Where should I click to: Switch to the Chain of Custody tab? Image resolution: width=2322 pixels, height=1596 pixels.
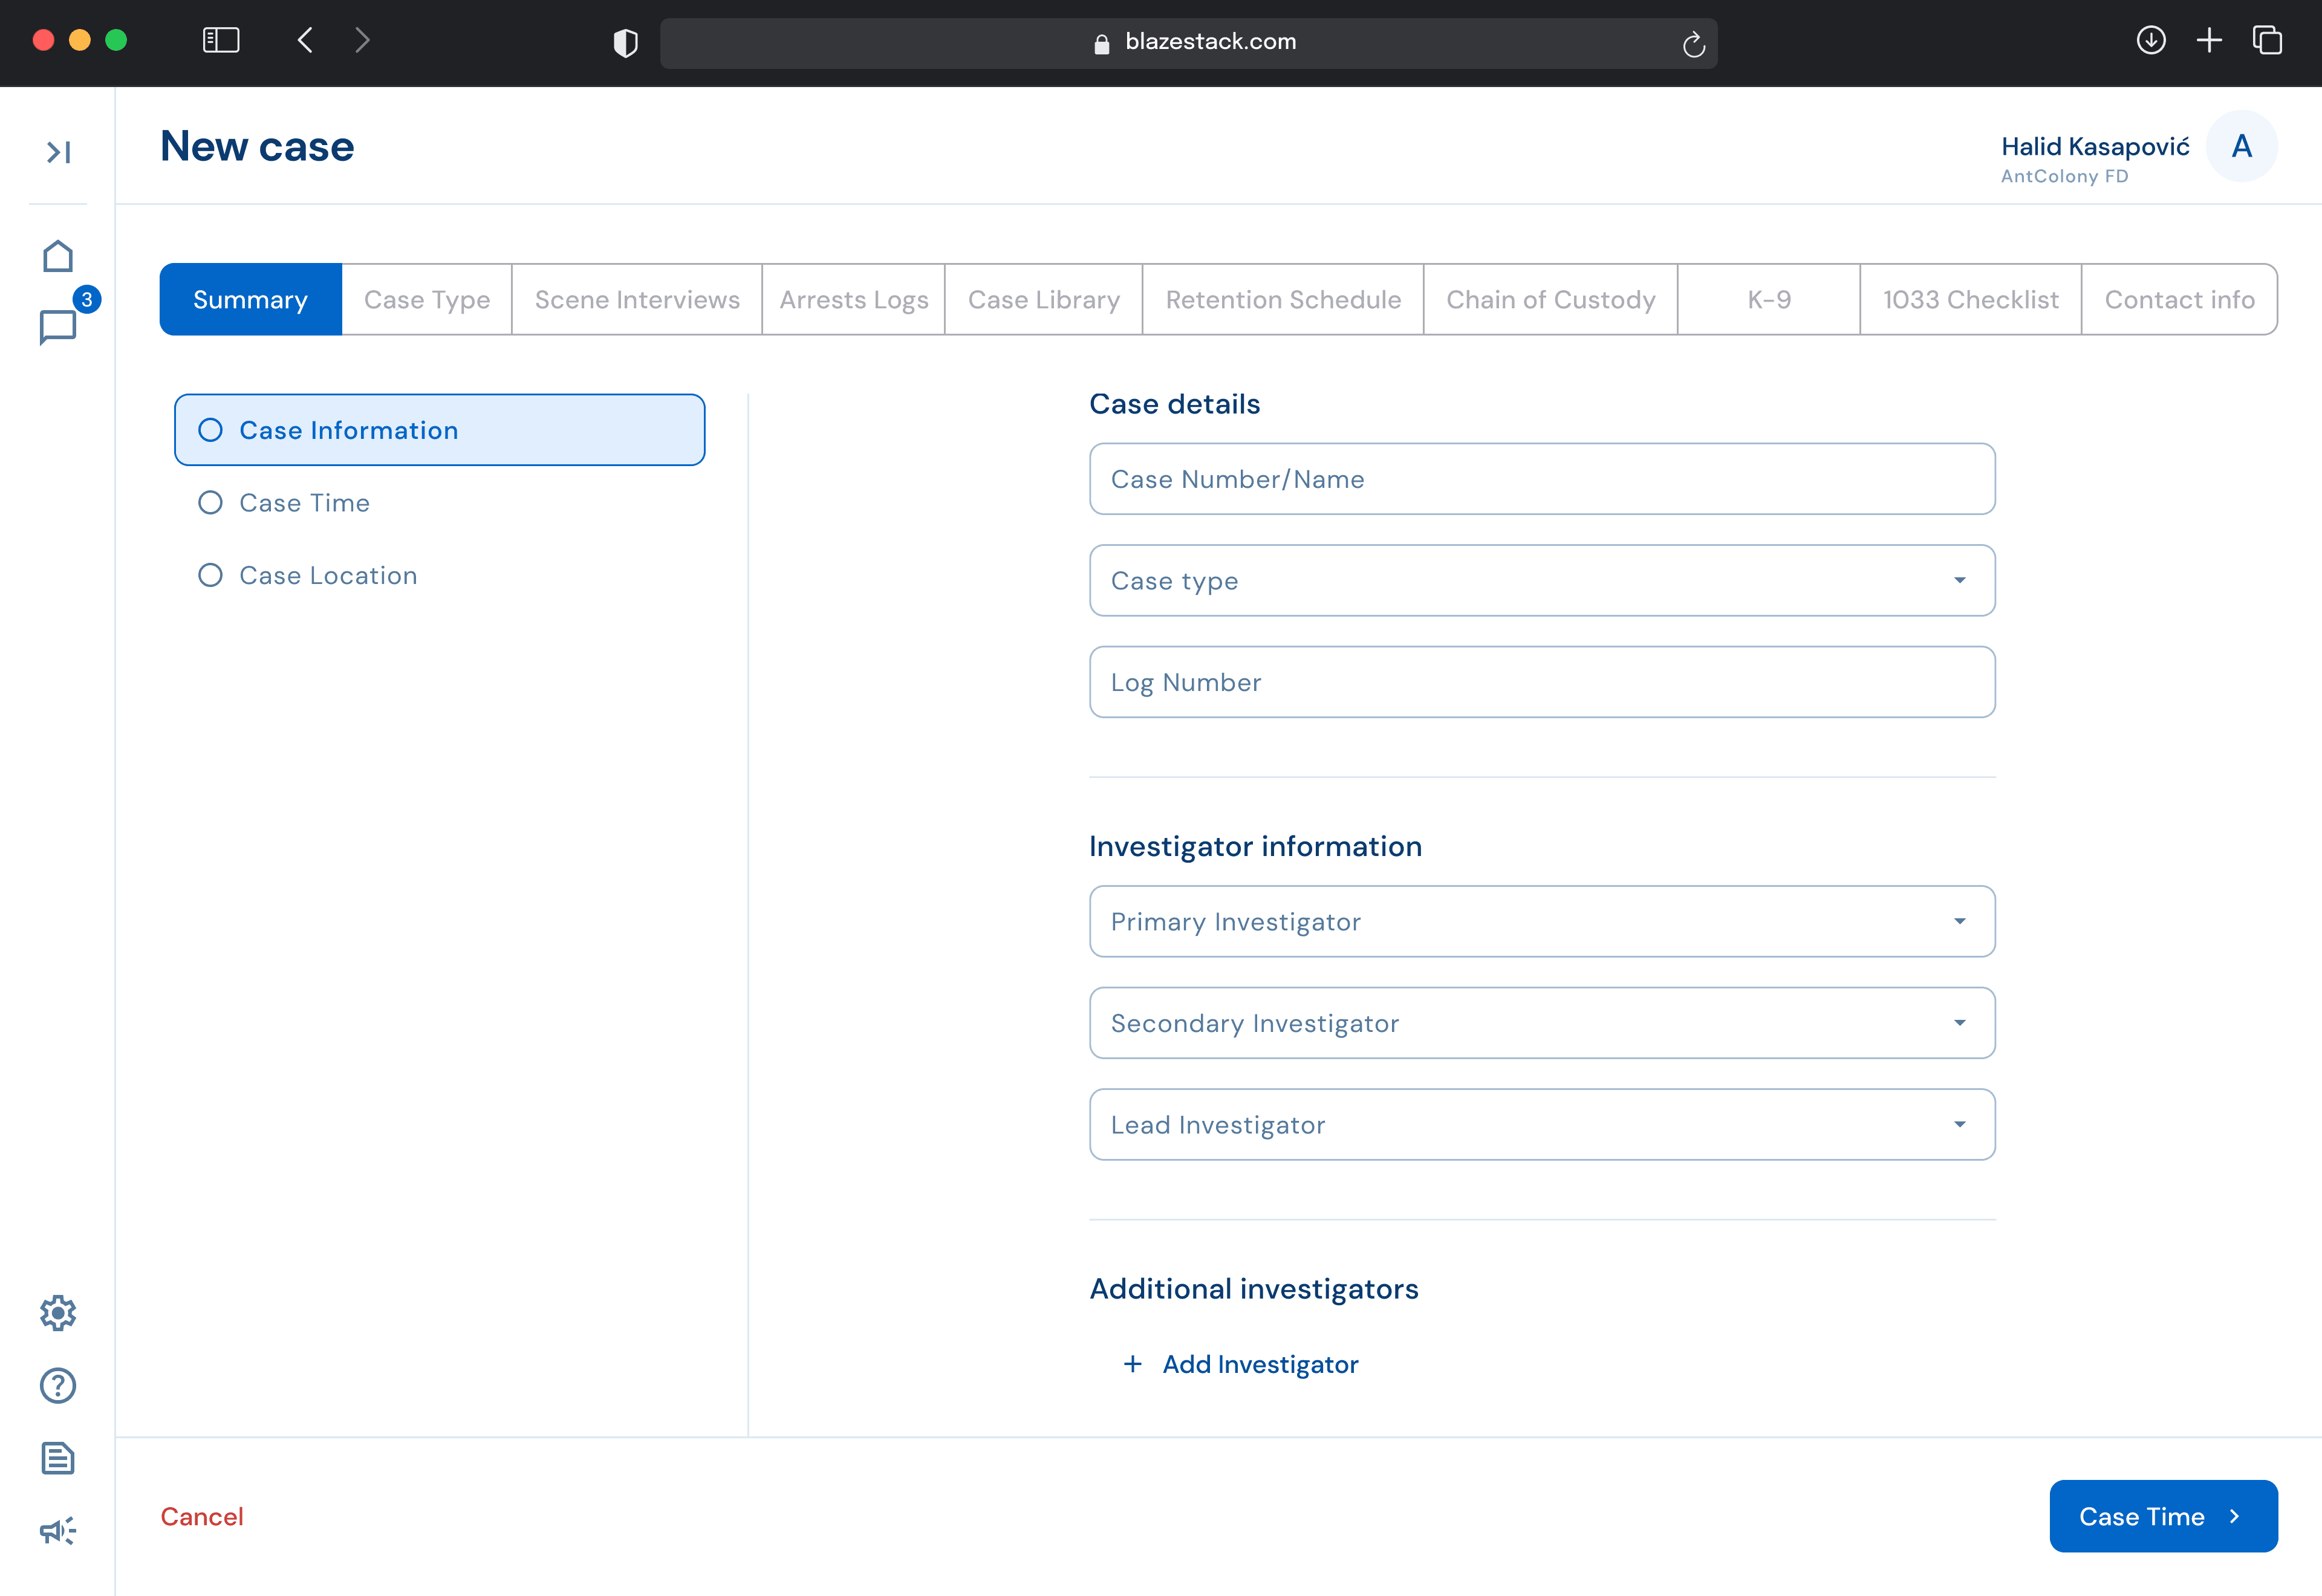(1550, 300)
